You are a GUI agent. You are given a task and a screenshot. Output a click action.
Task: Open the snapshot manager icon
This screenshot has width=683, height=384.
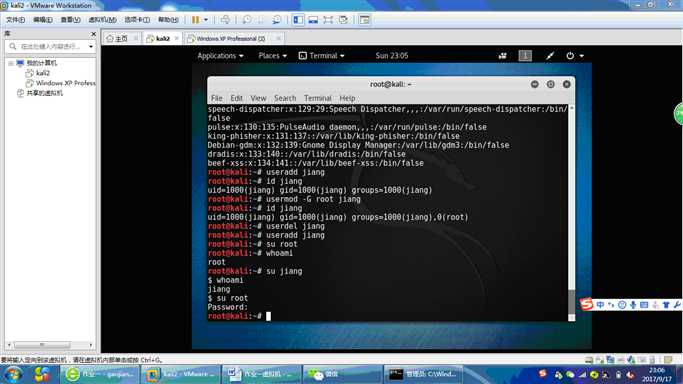pyautogui.click(x=277, y=20)
